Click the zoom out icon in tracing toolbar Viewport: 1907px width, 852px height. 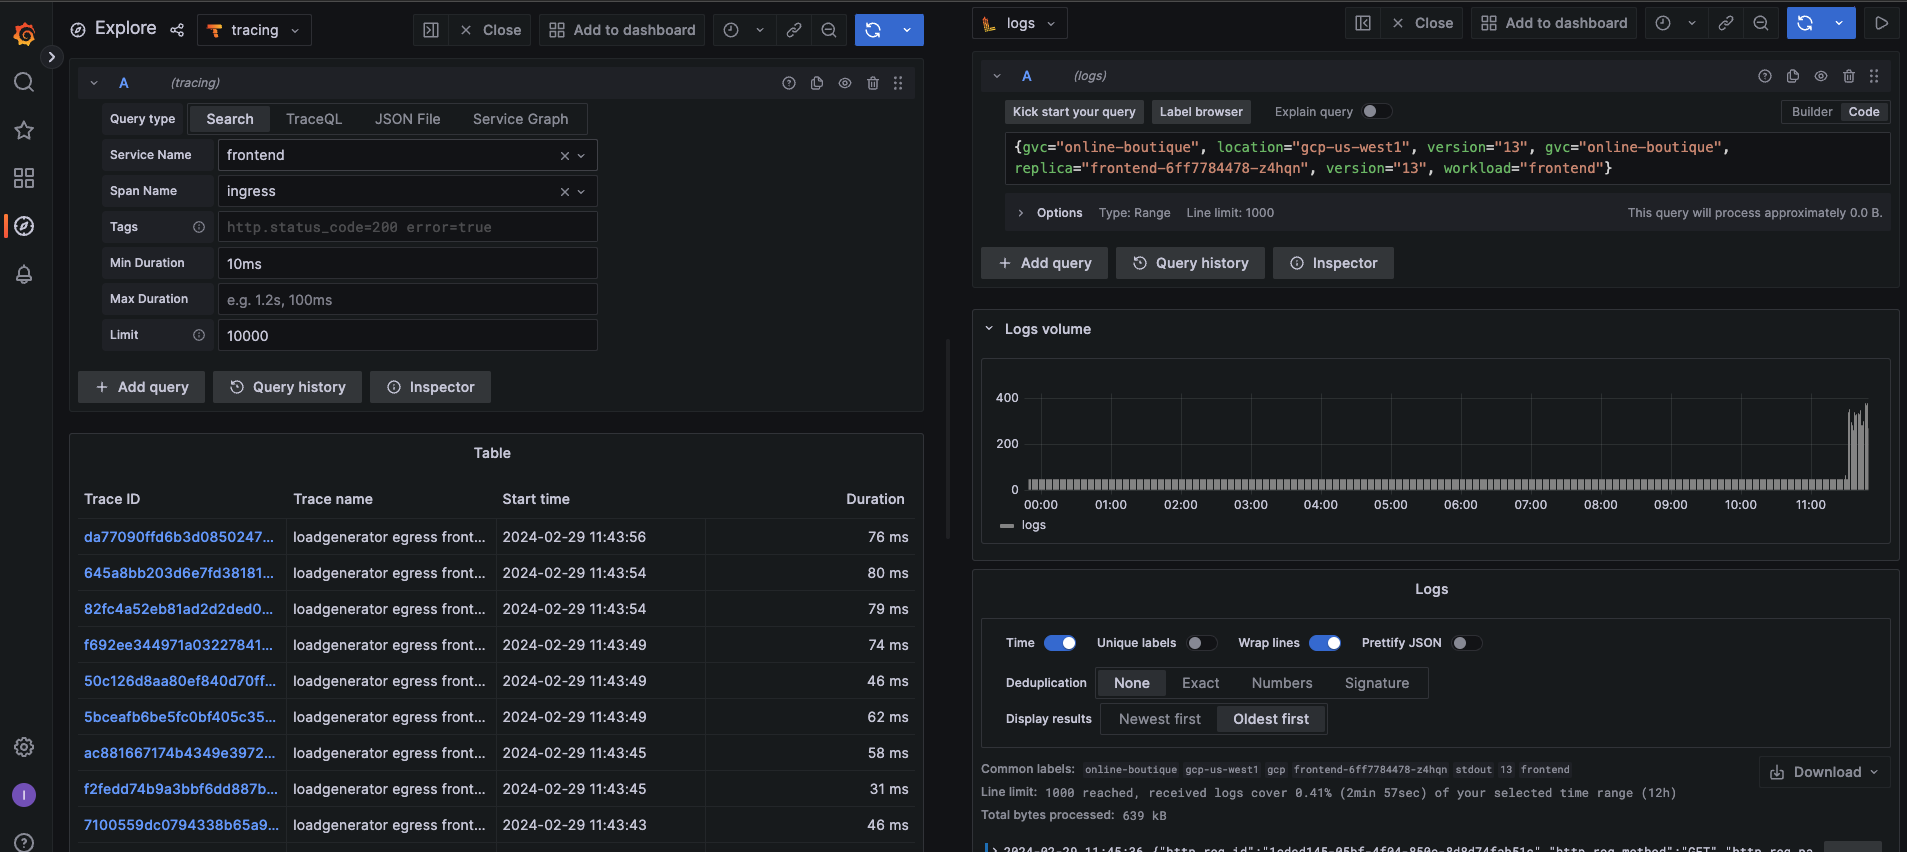828,30
